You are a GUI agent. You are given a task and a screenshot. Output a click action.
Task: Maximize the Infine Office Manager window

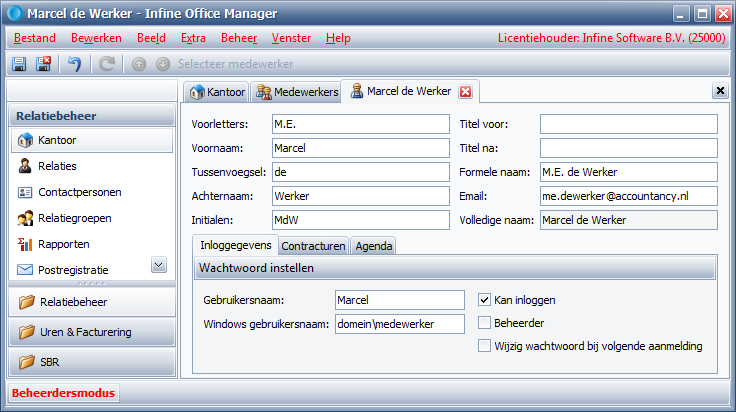(x=702, y=14)
